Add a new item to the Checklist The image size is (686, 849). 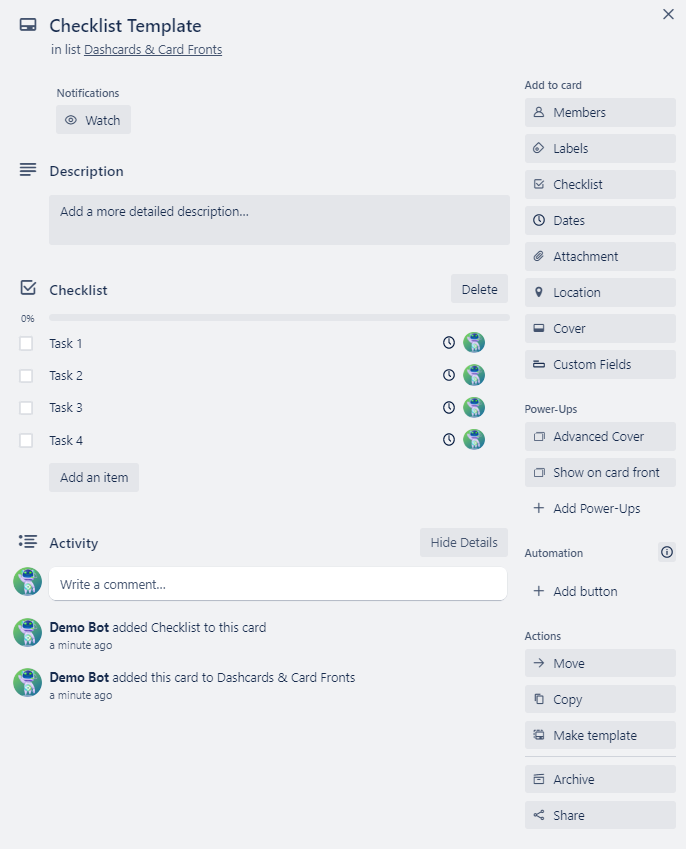(93, 477)
